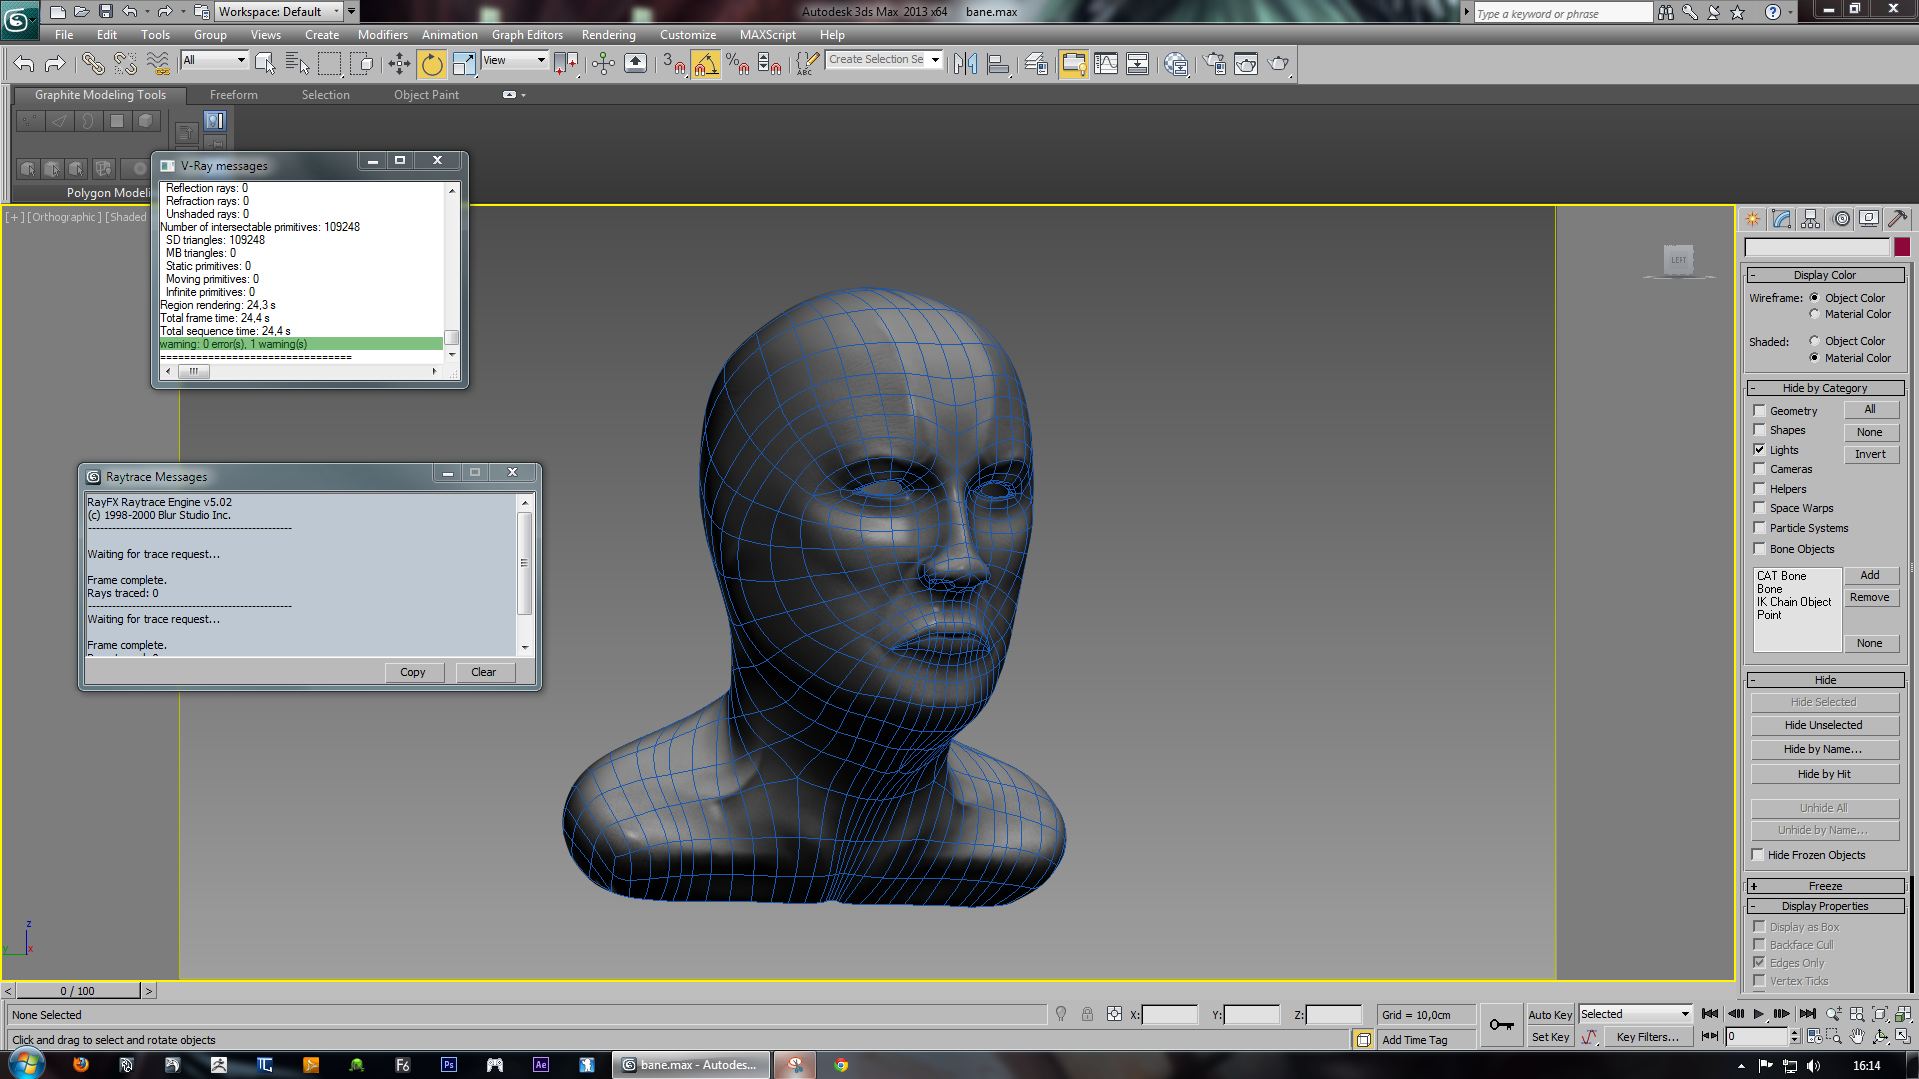Switch to the Freeform ribbon tab
The image size is (1919, 1079).
(233, 95)
